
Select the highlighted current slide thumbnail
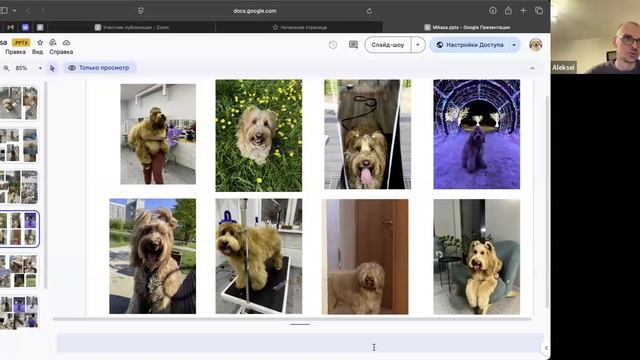19,229
